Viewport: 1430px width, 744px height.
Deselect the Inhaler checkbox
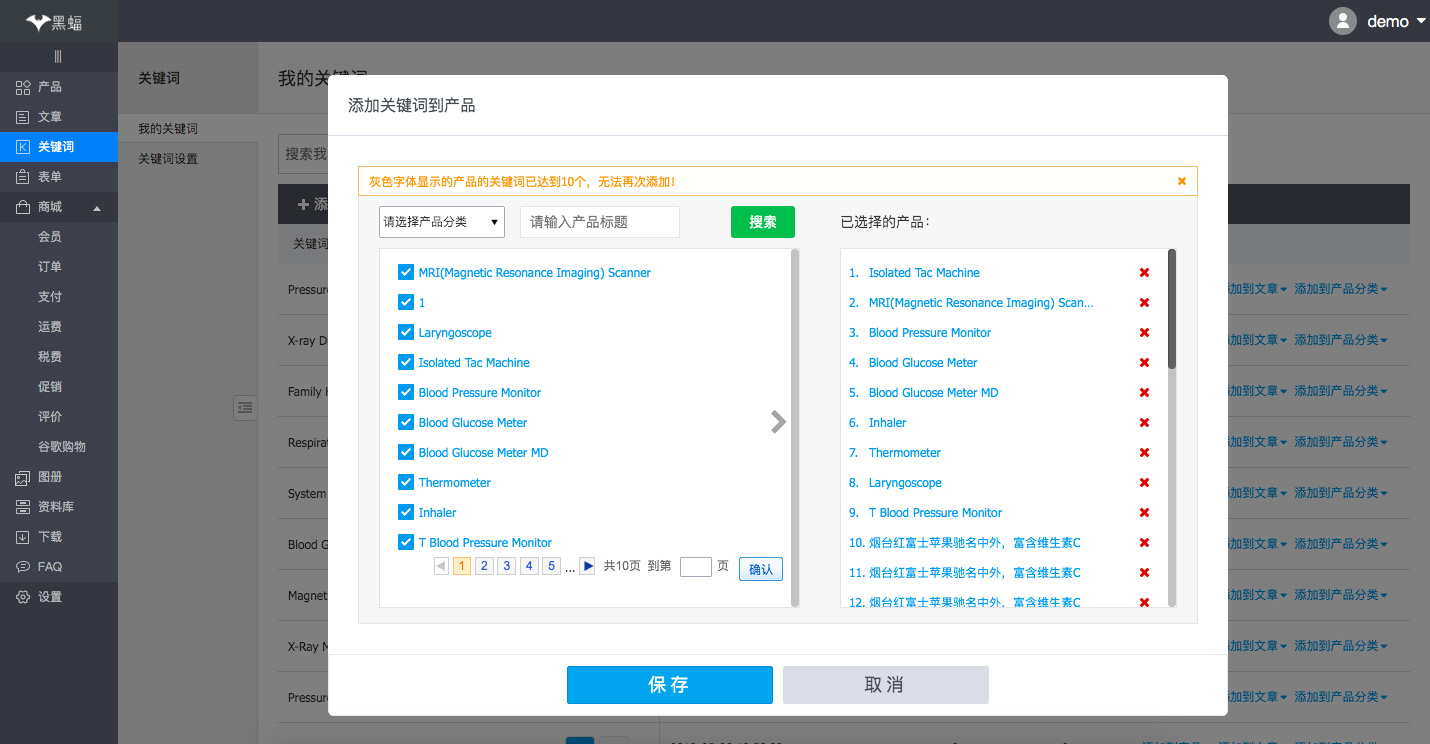[x=406, y=512]
